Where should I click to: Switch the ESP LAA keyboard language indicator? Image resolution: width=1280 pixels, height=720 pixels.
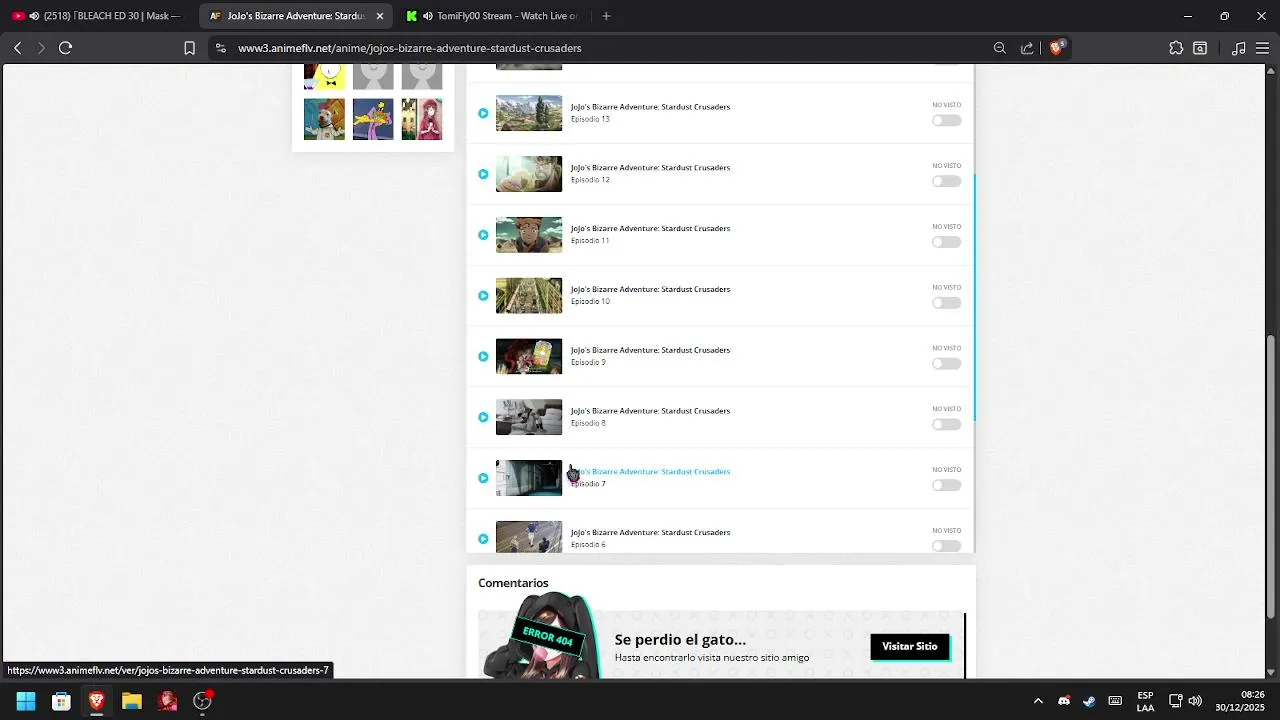pyautogui.click(x=1145, y=701)
